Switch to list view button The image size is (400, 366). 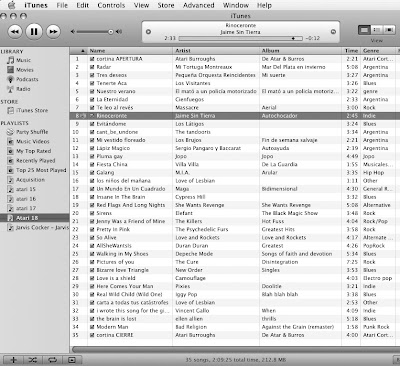[364, 30]
